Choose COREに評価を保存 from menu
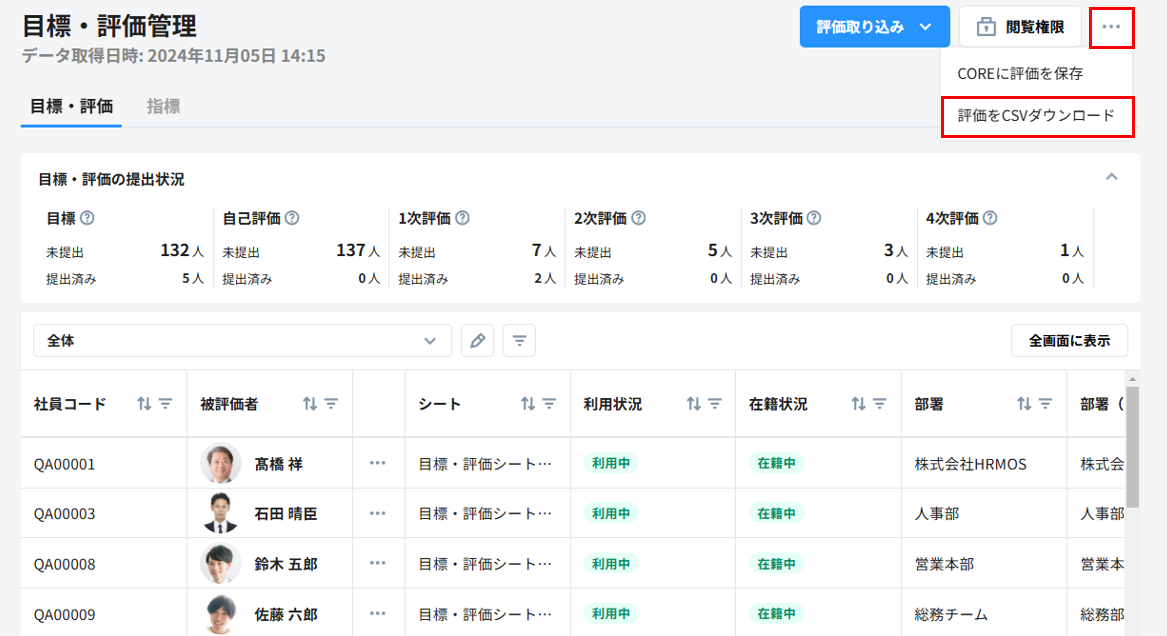 coord(1020,73)
